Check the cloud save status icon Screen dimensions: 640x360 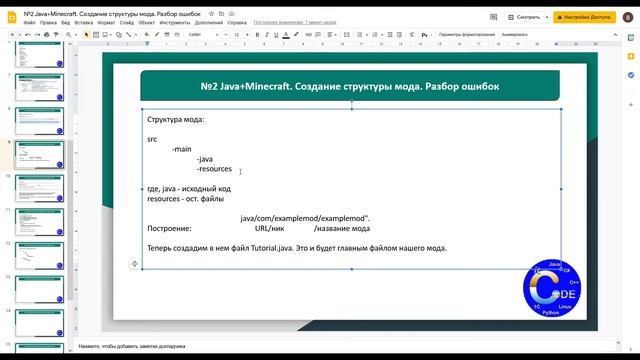[231, 14]
